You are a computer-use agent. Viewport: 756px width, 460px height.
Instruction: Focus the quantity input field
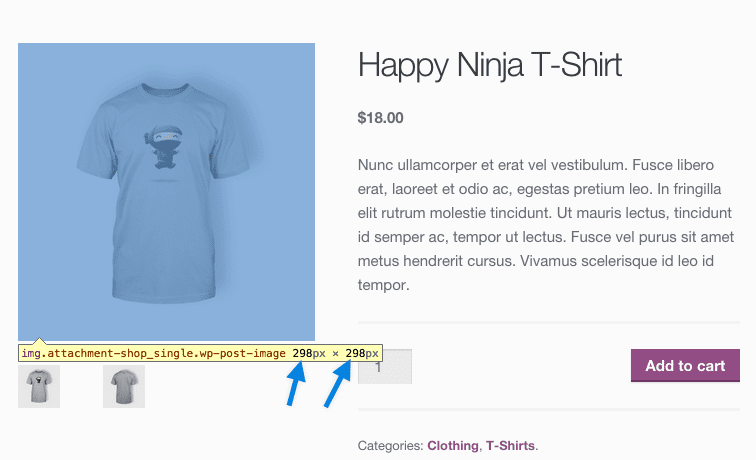(385, 366)
